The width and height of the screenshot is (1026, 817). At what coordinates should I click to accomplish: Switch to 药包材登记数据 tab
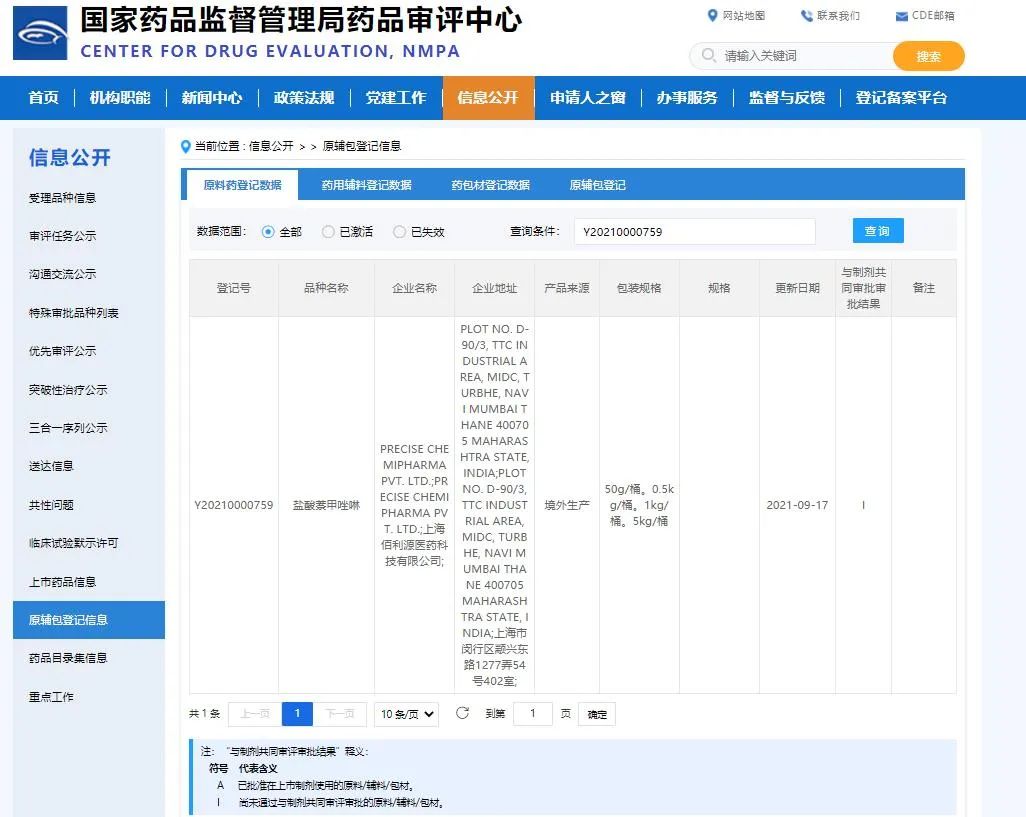coord(490,185)
